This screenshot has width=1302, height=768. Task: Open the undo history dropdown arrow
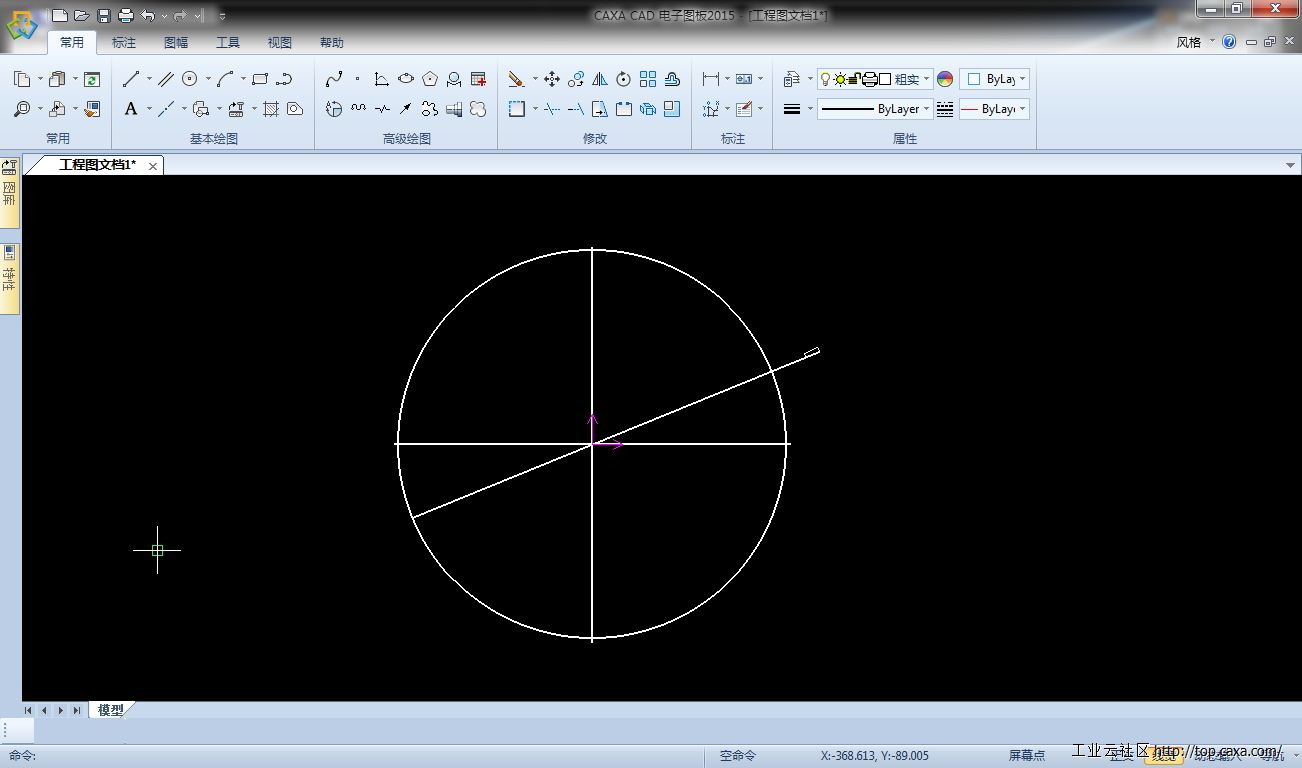pyautogui.click(x=163, y=15)
